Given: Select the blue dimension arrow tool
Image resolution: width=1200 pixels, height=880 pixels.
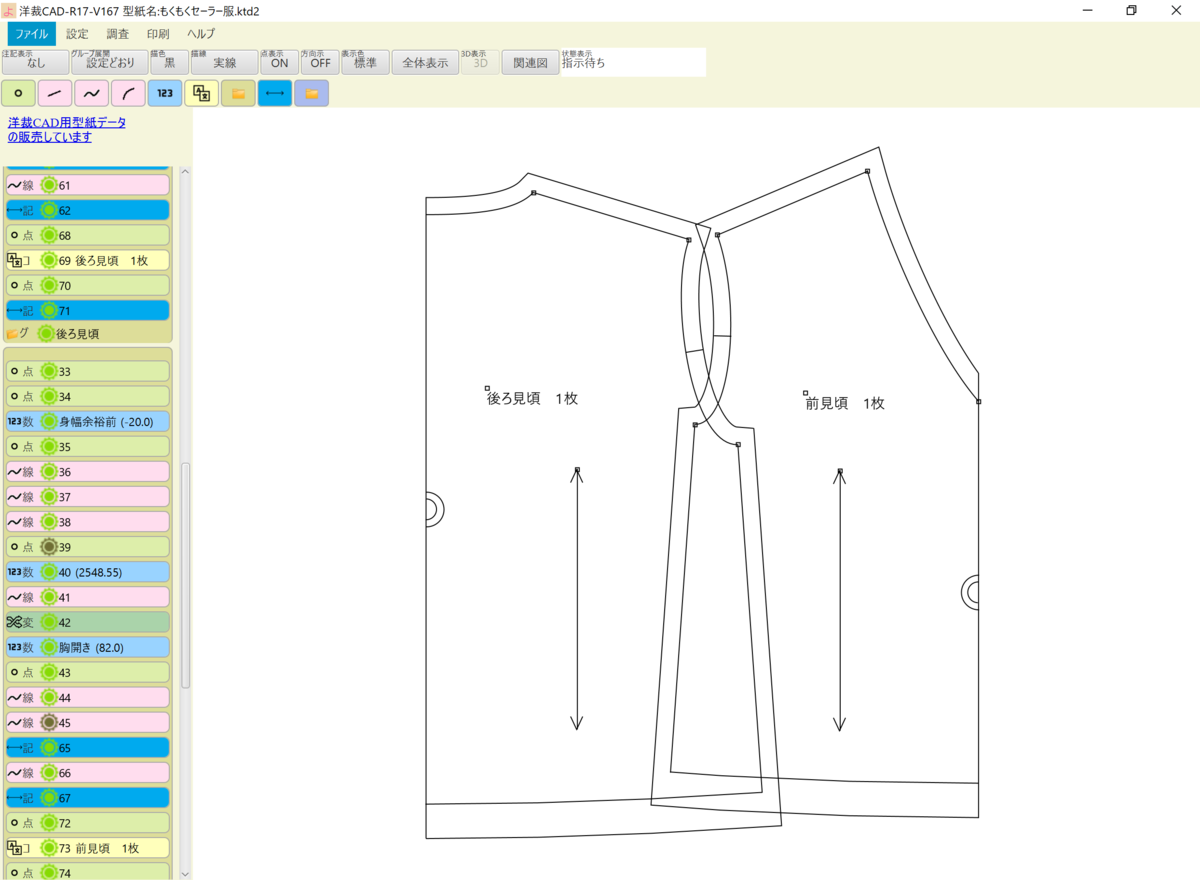Looking at the screenshot, I should click(275, 93).
